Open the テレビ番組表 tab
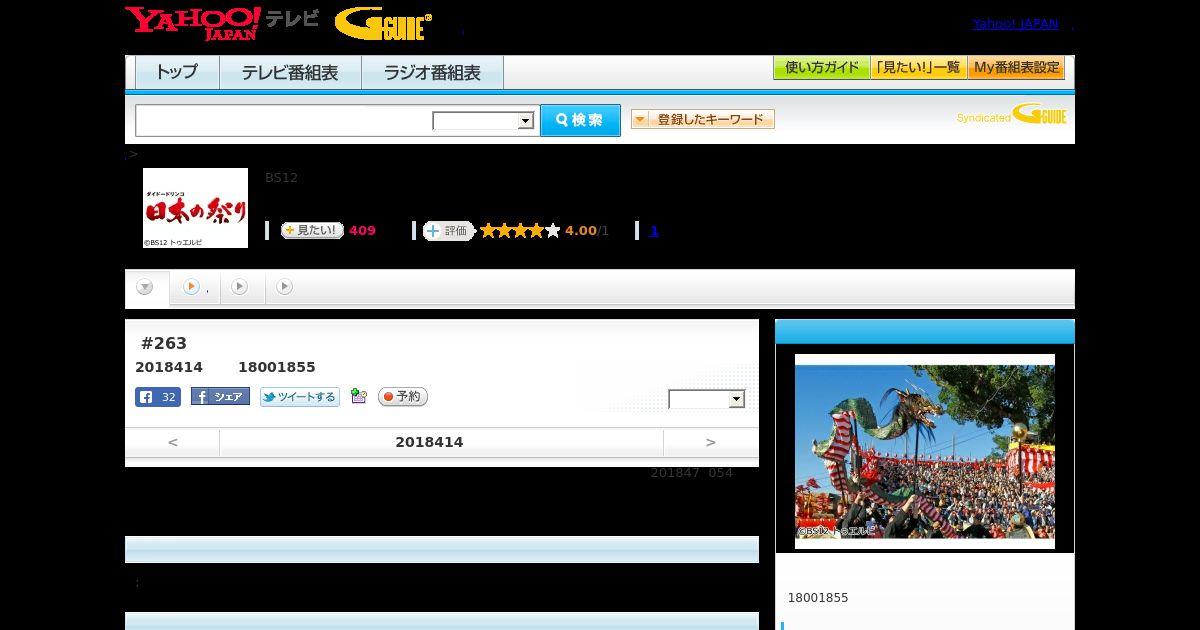The height and width of the screenshot is (630, 1200). (290, 73)
